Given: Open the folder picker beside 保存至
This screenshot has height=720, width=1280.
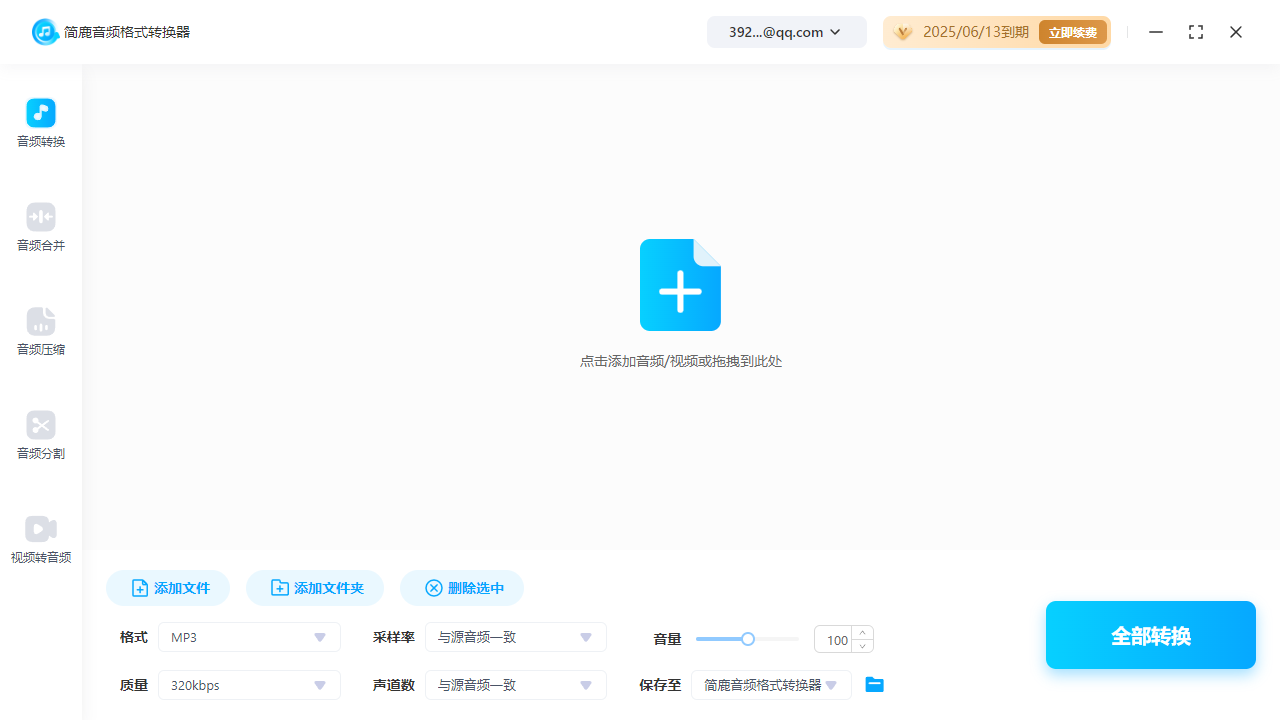Looking at the screenshot, I should [874, 684].
